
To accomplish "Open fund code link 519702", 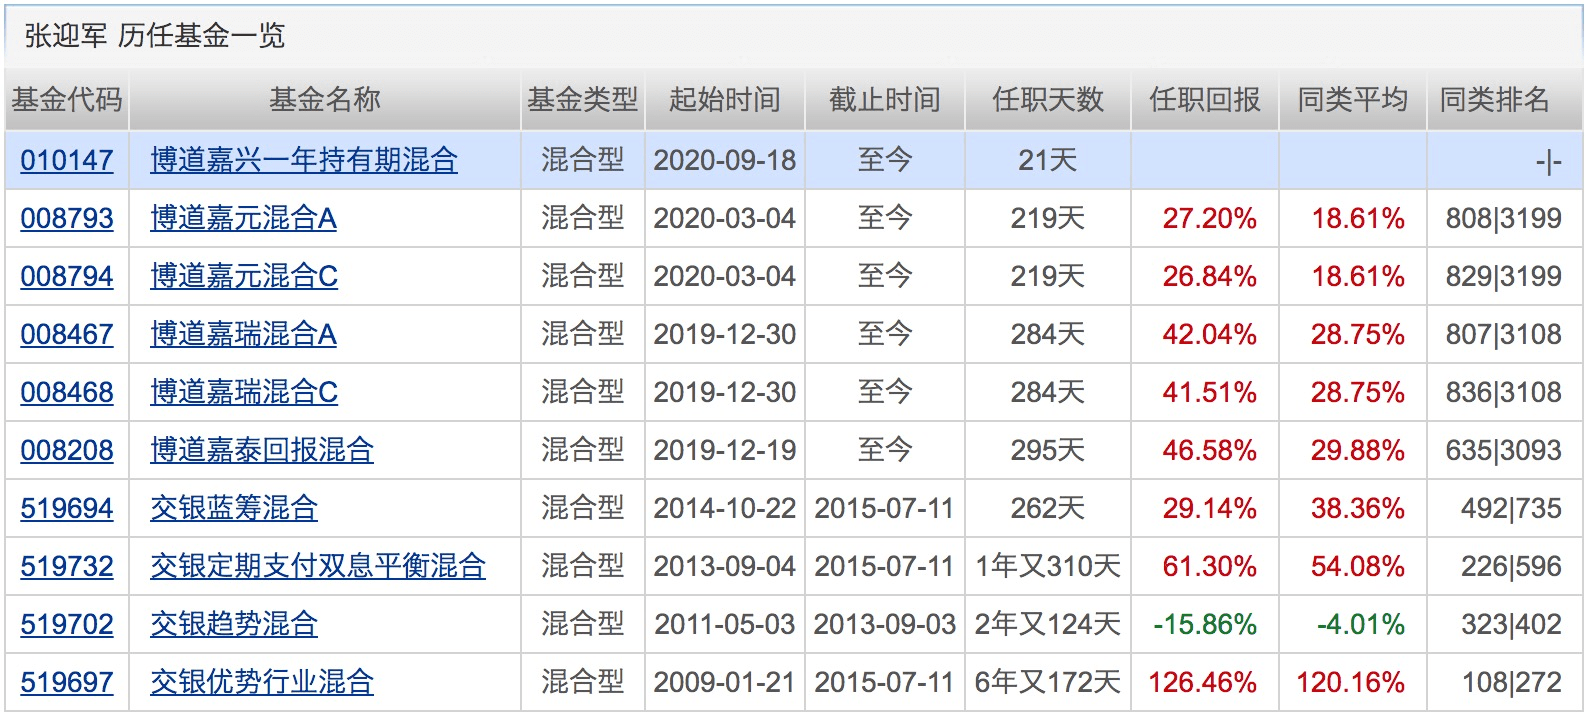I will click(x=67, y=624).
